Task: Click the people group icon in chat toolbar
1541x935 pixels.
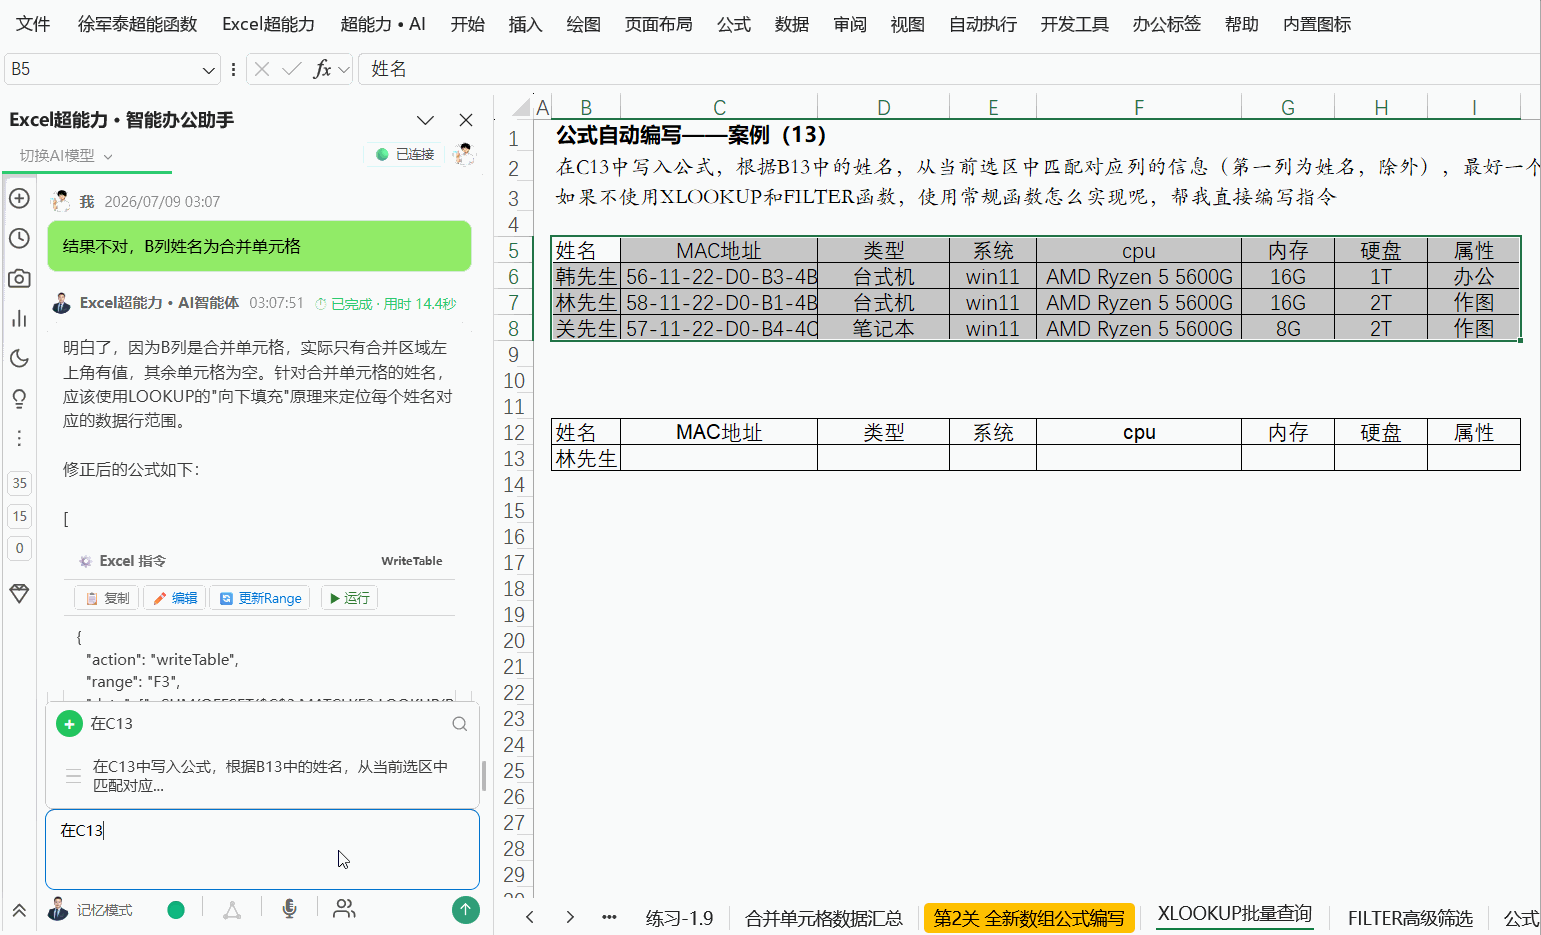Action: (x=344, y=909)
